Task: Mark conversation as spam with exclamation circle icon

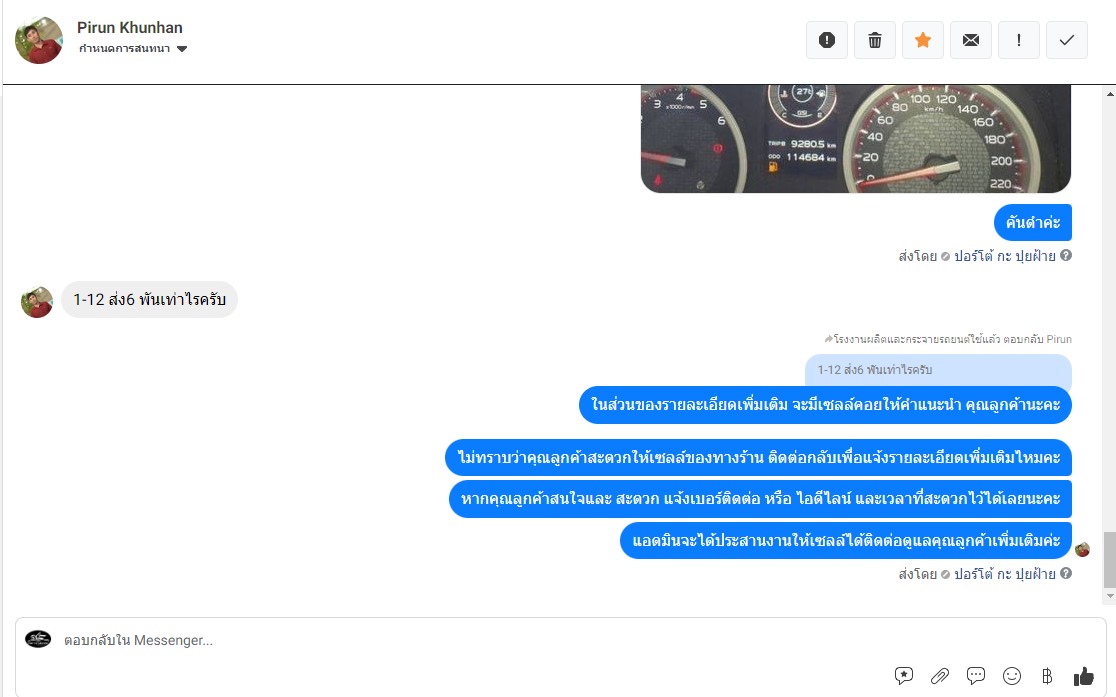Action: click(x=826, y=40)
